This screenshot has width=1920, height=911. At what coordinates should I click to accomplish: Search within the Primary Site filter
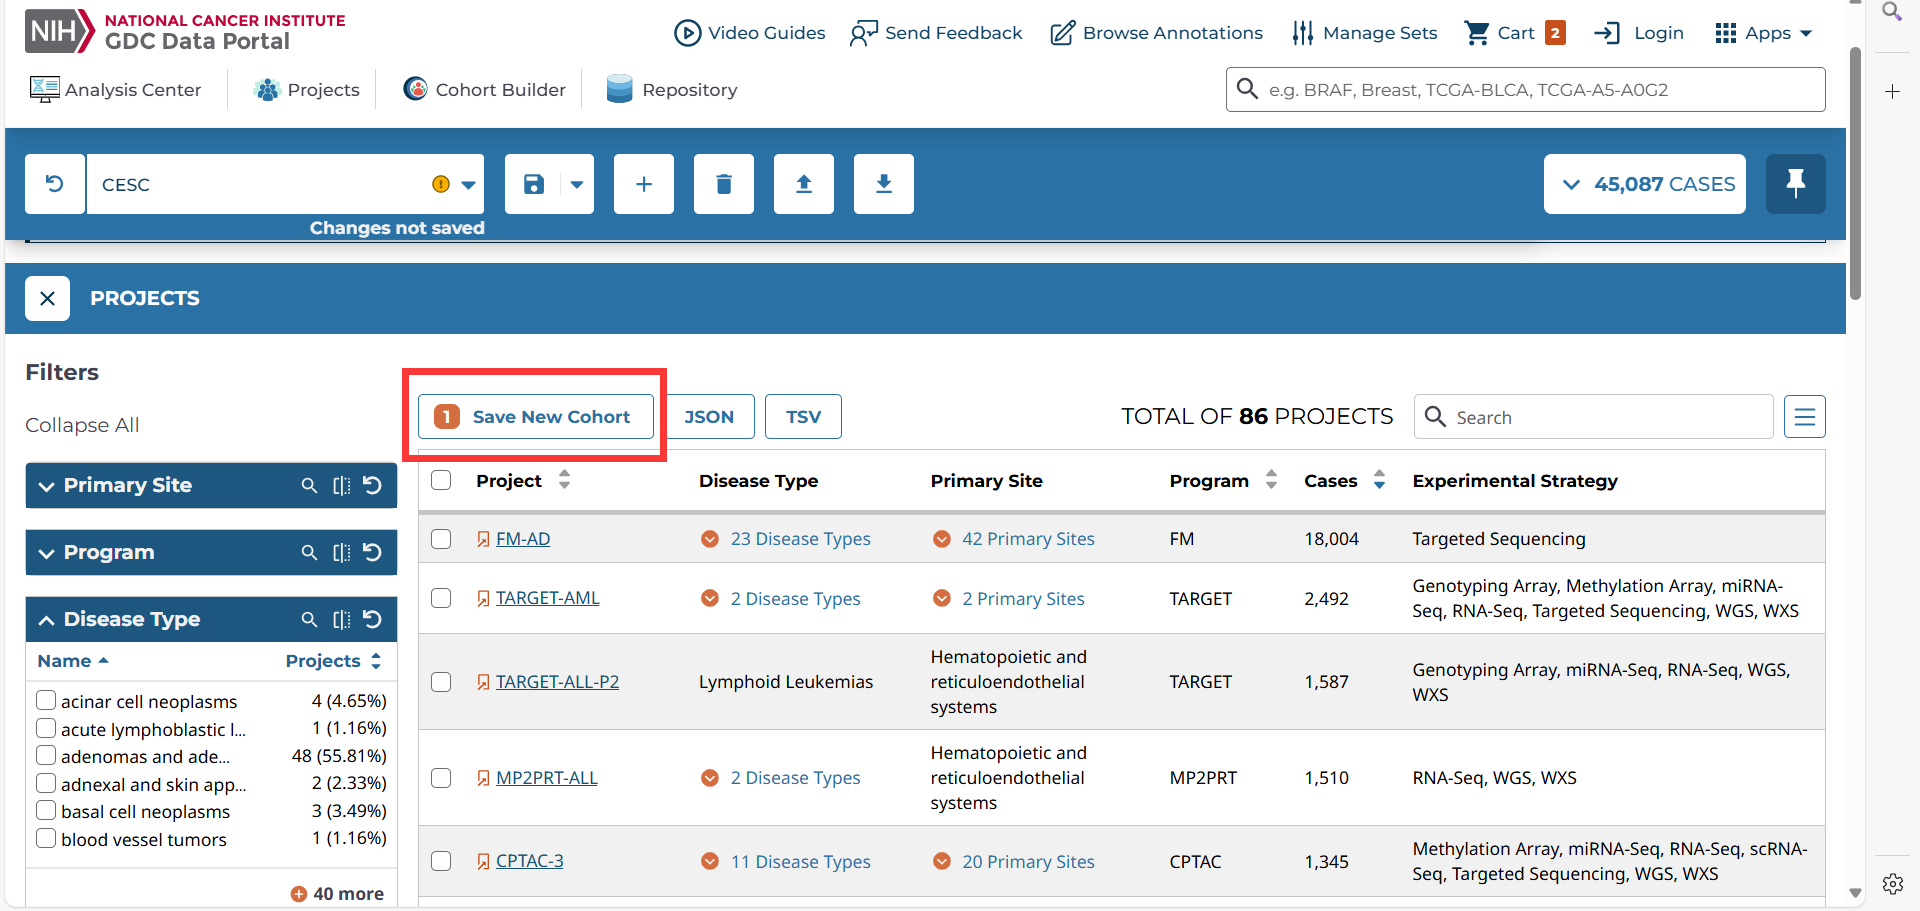309,485
